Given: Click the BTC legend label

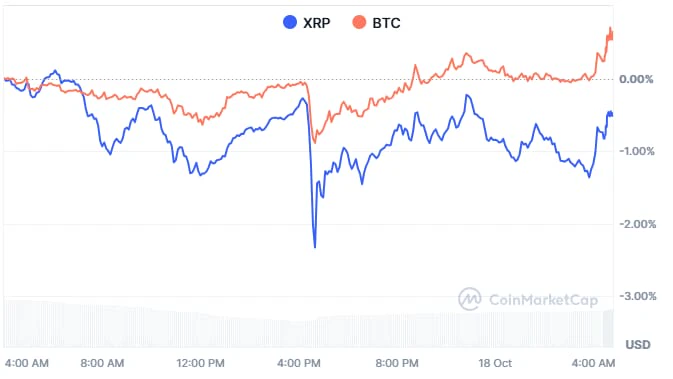Looking at the screenshot, I should click(386, 23).
